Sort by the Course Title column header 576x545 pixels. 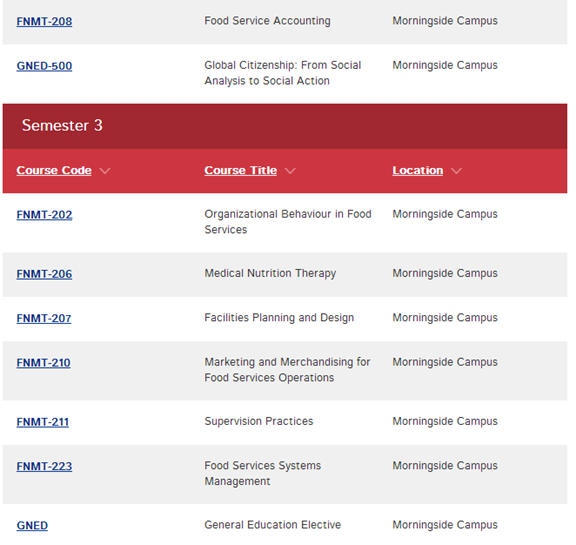point(241,170)
